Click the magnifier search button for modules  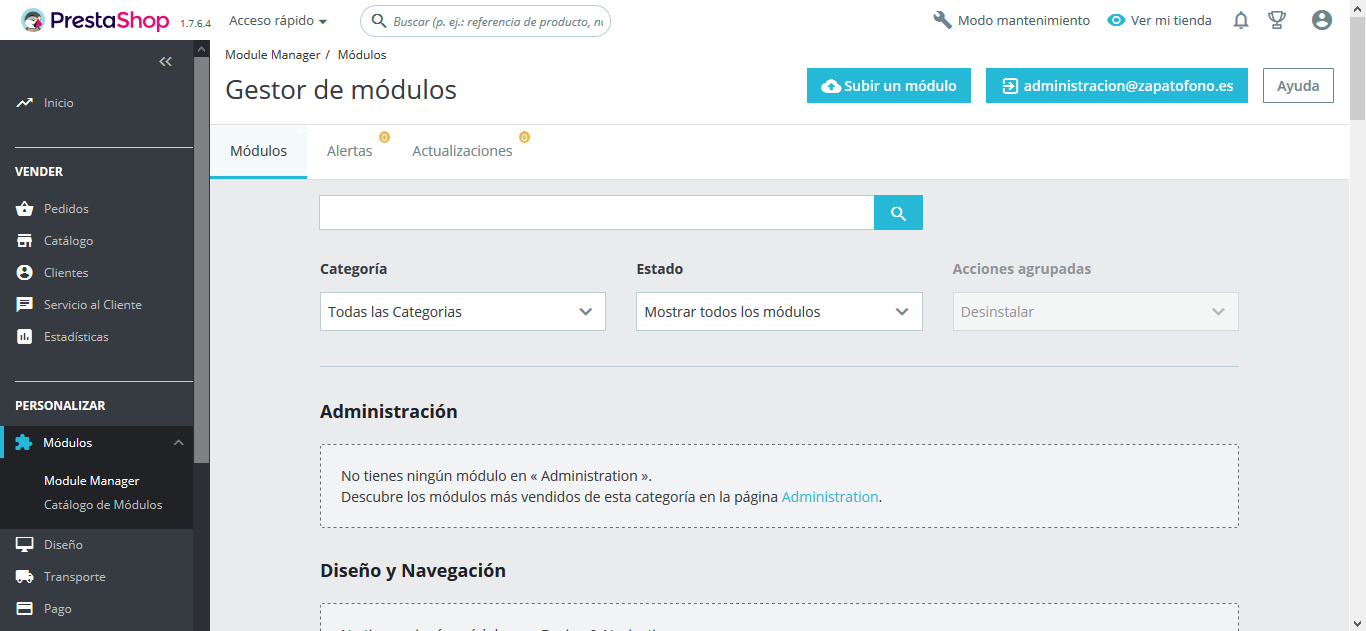[898, 213]
